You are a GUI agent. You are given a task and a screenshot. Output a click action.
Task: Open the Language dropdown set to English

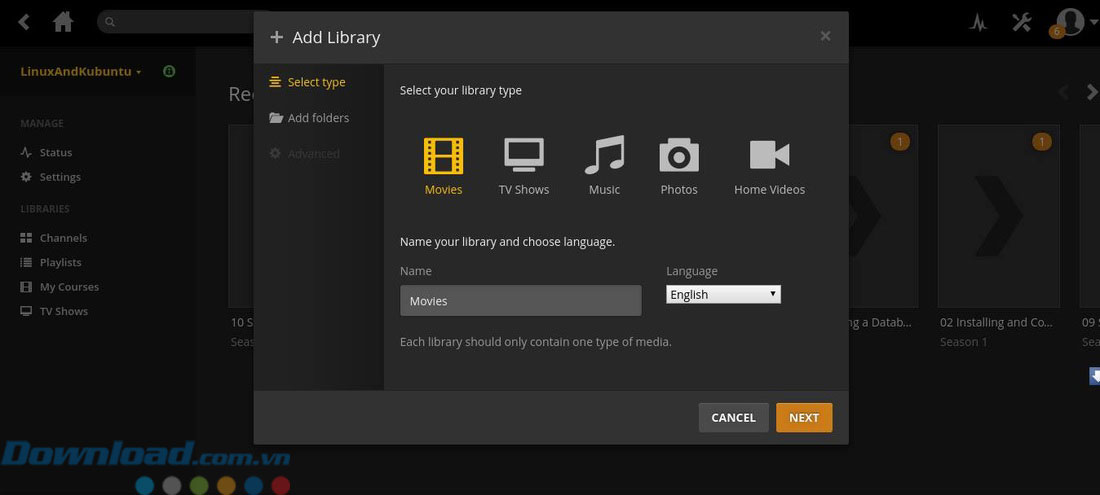[x=723, y=294]
